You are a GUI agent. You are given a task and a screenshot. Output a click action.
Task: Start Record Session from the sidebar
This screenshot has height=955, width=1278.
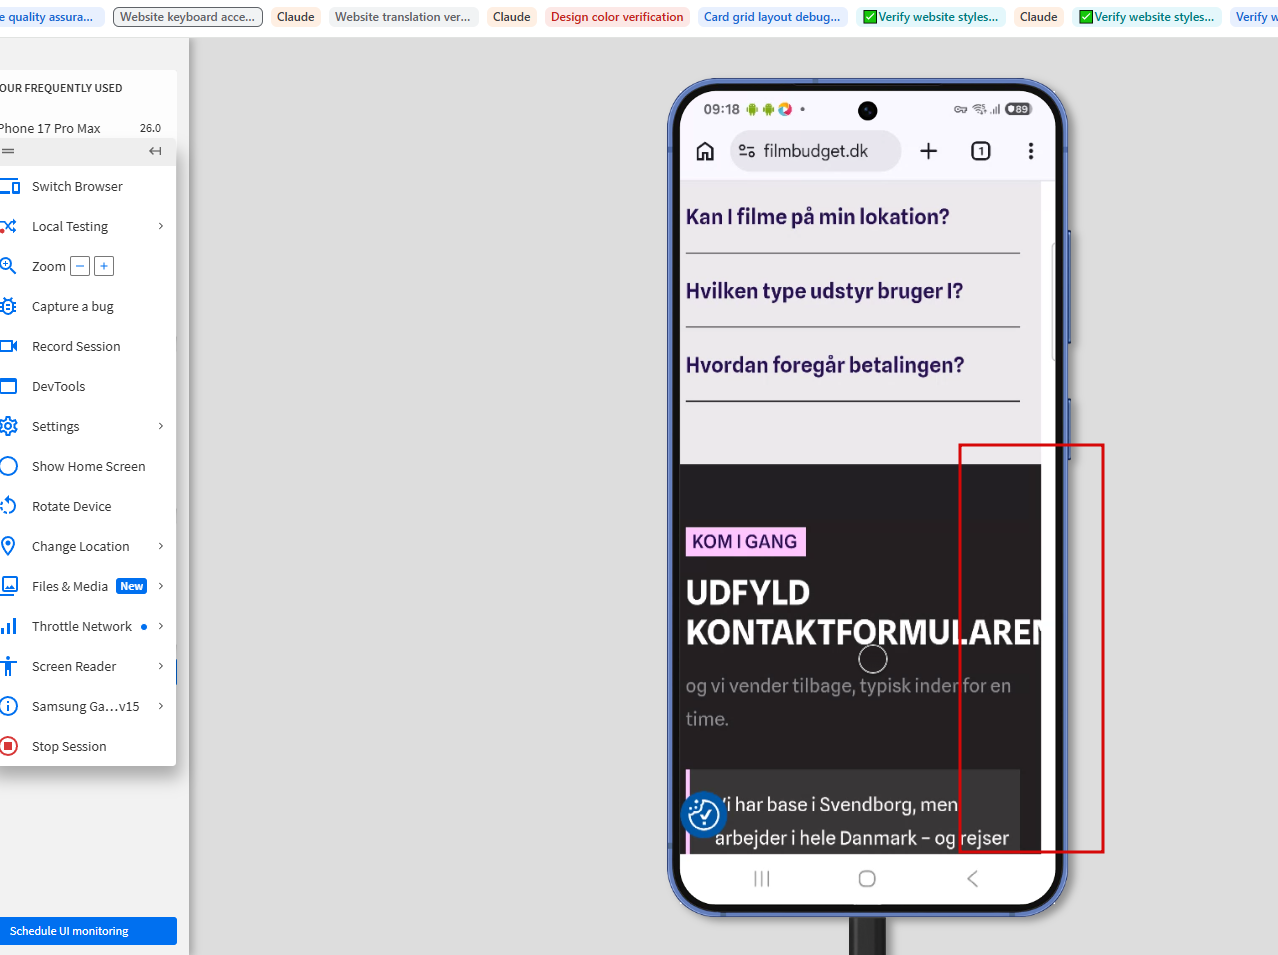tap(76, 346)
